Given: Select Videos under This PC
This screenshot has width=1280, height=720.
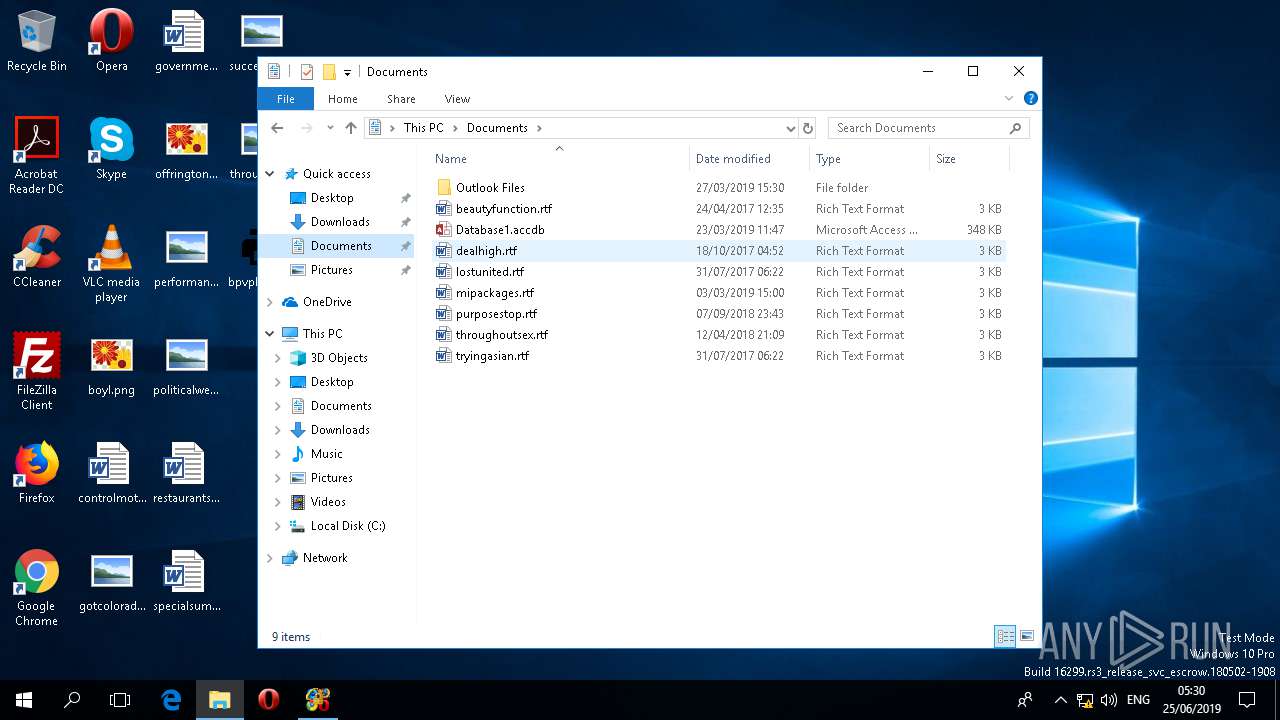Looking at the screenshot, I should point(328,502).
